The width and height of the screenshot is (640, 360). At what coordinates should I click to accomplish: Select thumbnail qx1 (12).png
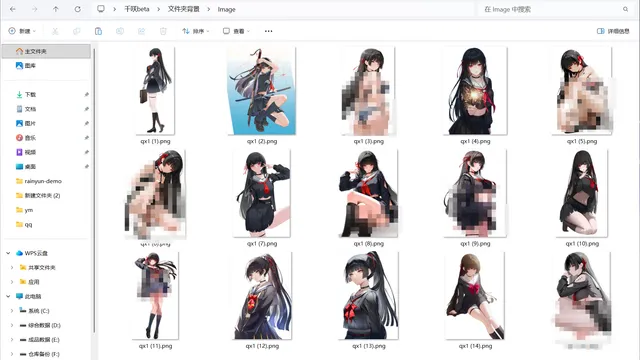[x=262, y=296]
